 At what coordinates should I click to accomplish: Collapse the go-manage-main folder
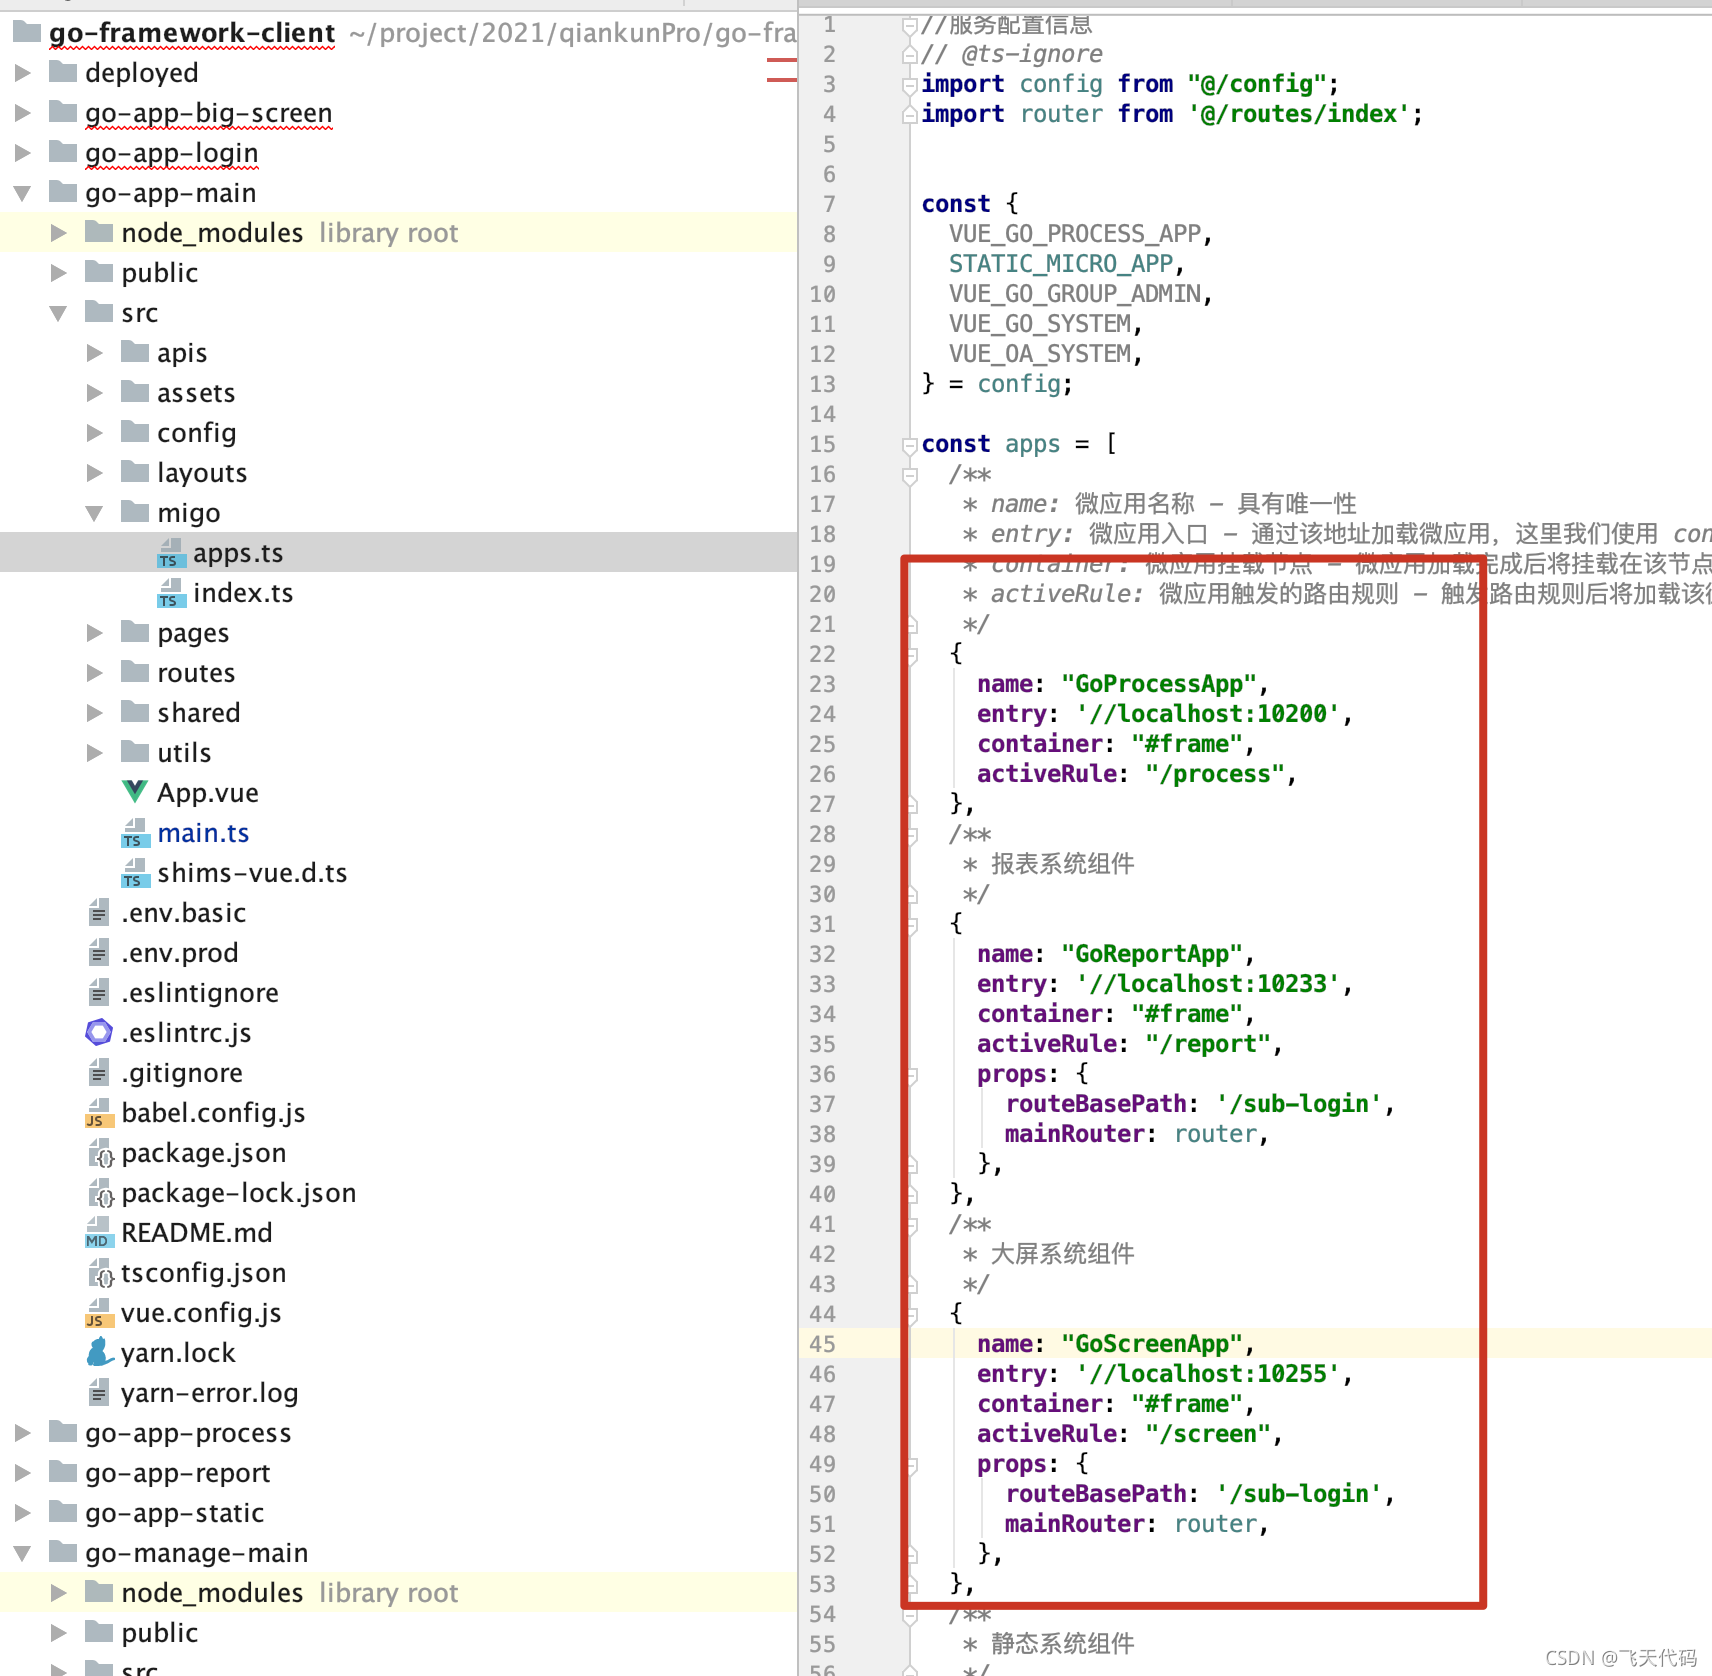tap(22, 1552)
